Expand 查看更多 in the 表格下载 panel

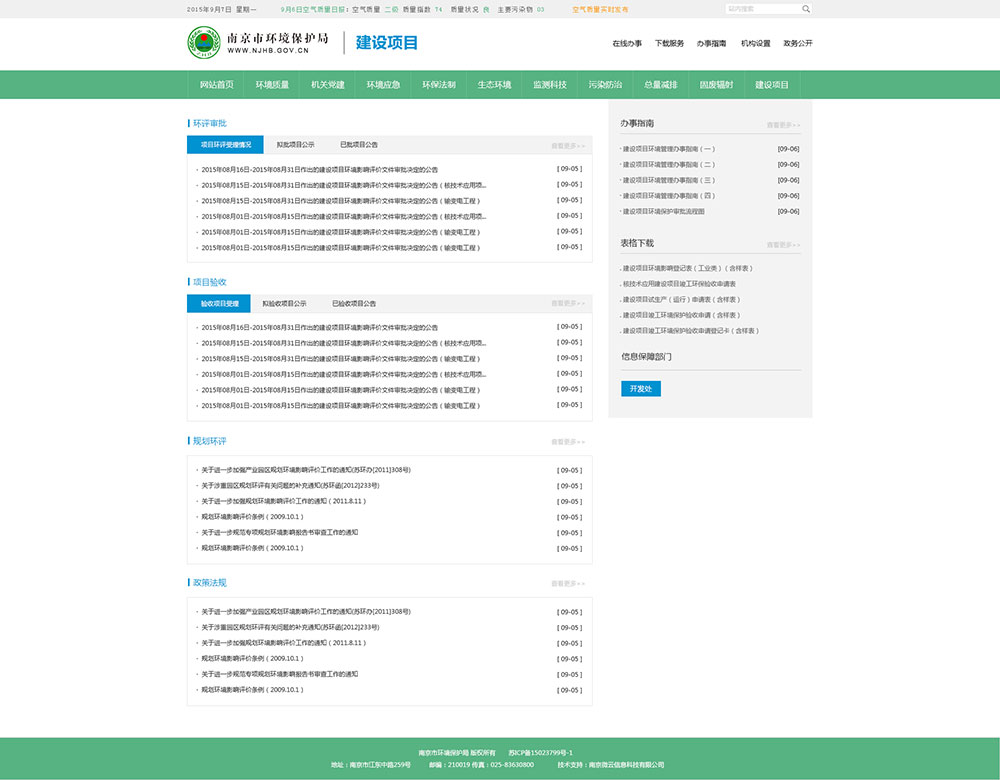click(x=783, y=245)
